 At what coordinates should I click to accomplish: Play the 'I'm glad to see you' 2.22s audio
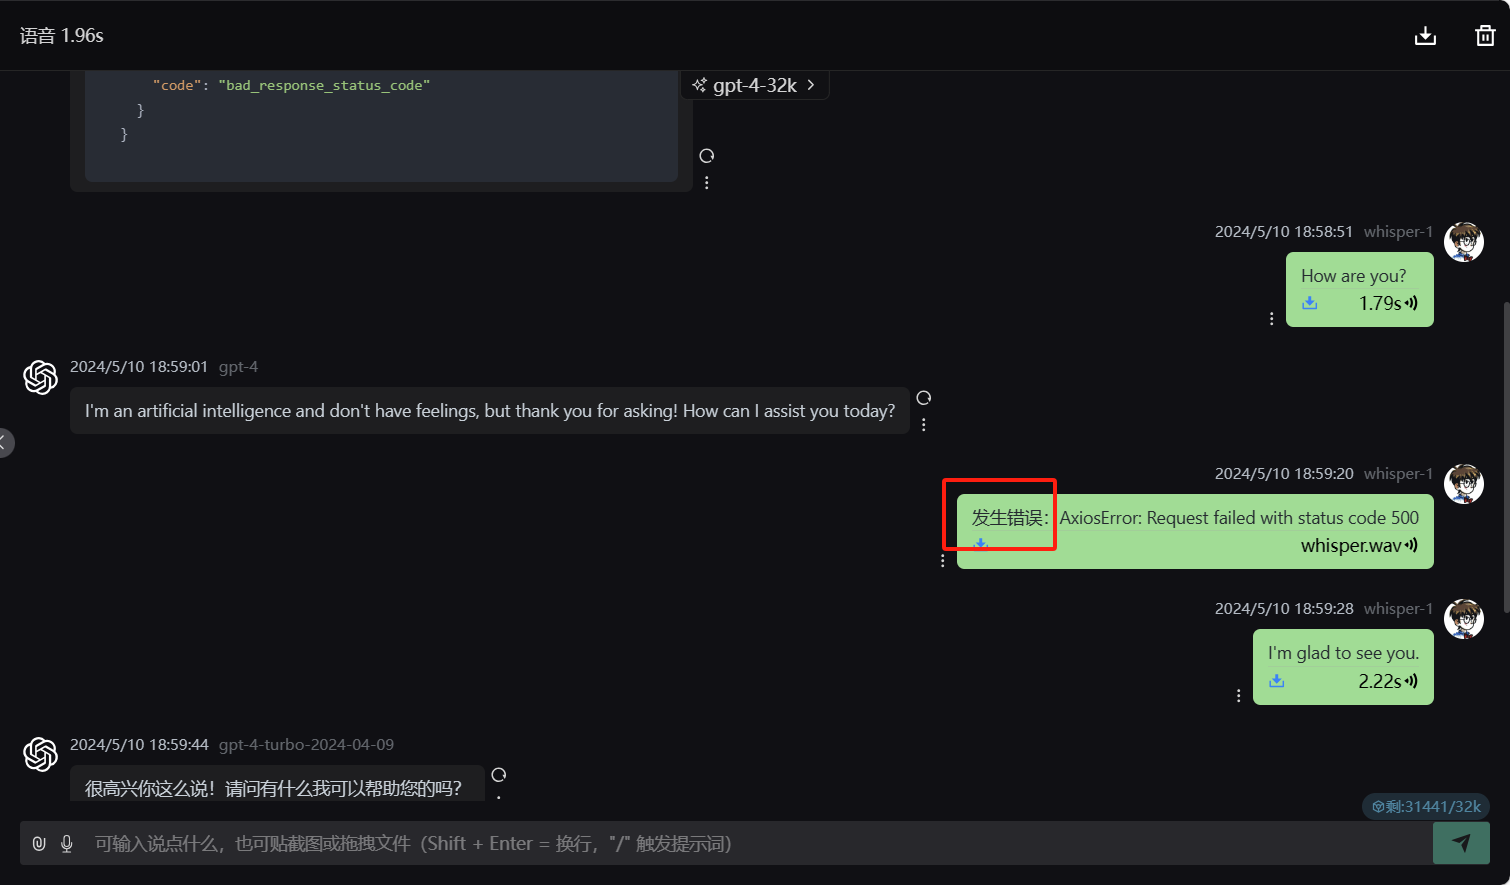tap(1411, 681)
